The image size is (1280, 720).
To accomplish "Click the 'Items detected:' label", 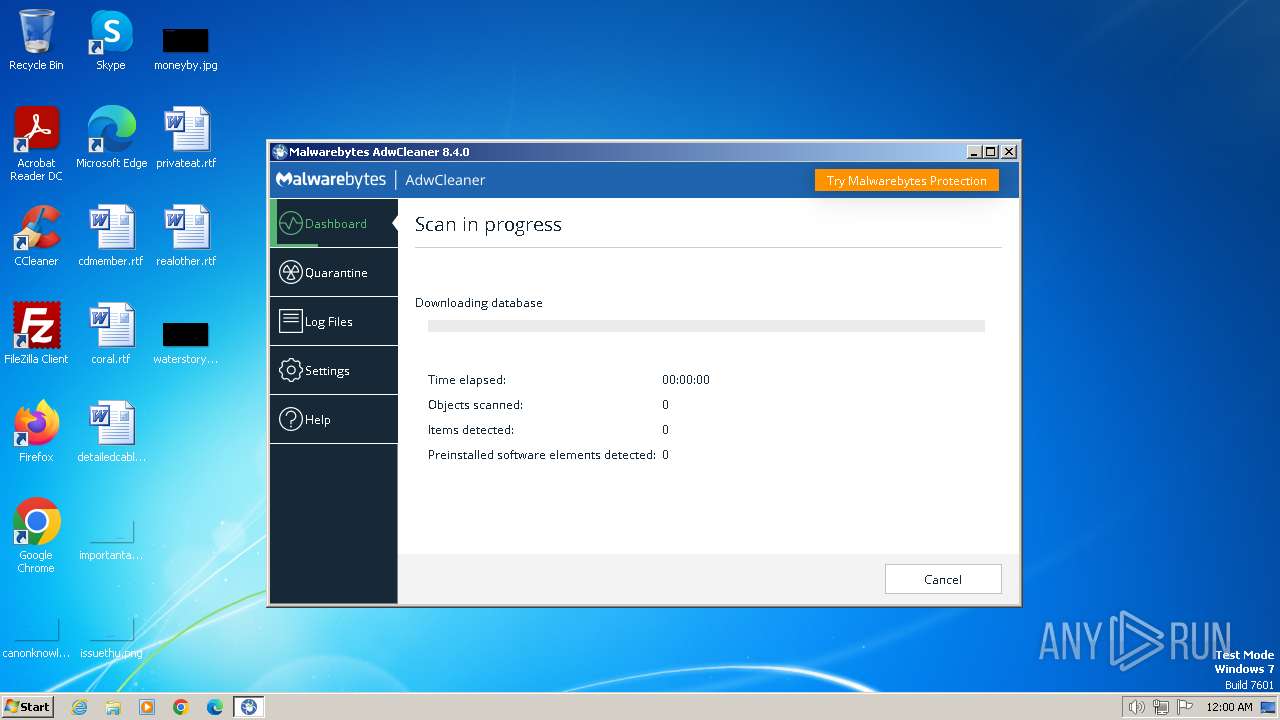I will [x=471, y=430].
